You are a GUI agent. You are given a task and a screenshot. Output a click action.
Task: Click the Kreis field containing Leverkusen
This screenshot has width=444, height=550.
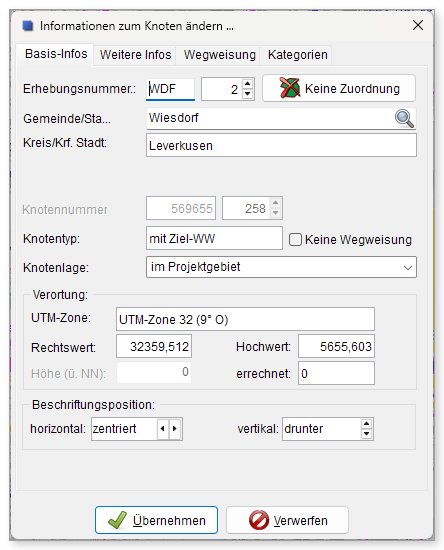[x=281, y=145]
